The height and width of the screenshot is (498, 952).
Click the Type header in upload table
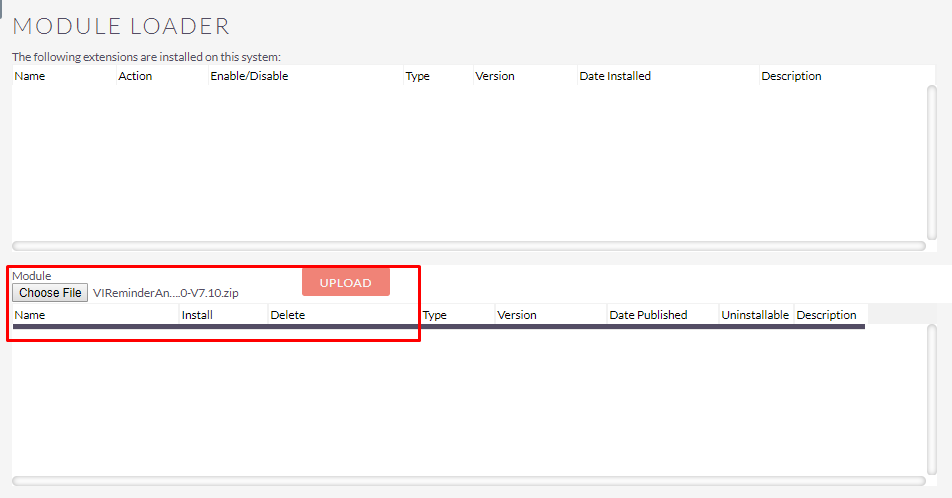pyautogui.click(x=435, y=315)
